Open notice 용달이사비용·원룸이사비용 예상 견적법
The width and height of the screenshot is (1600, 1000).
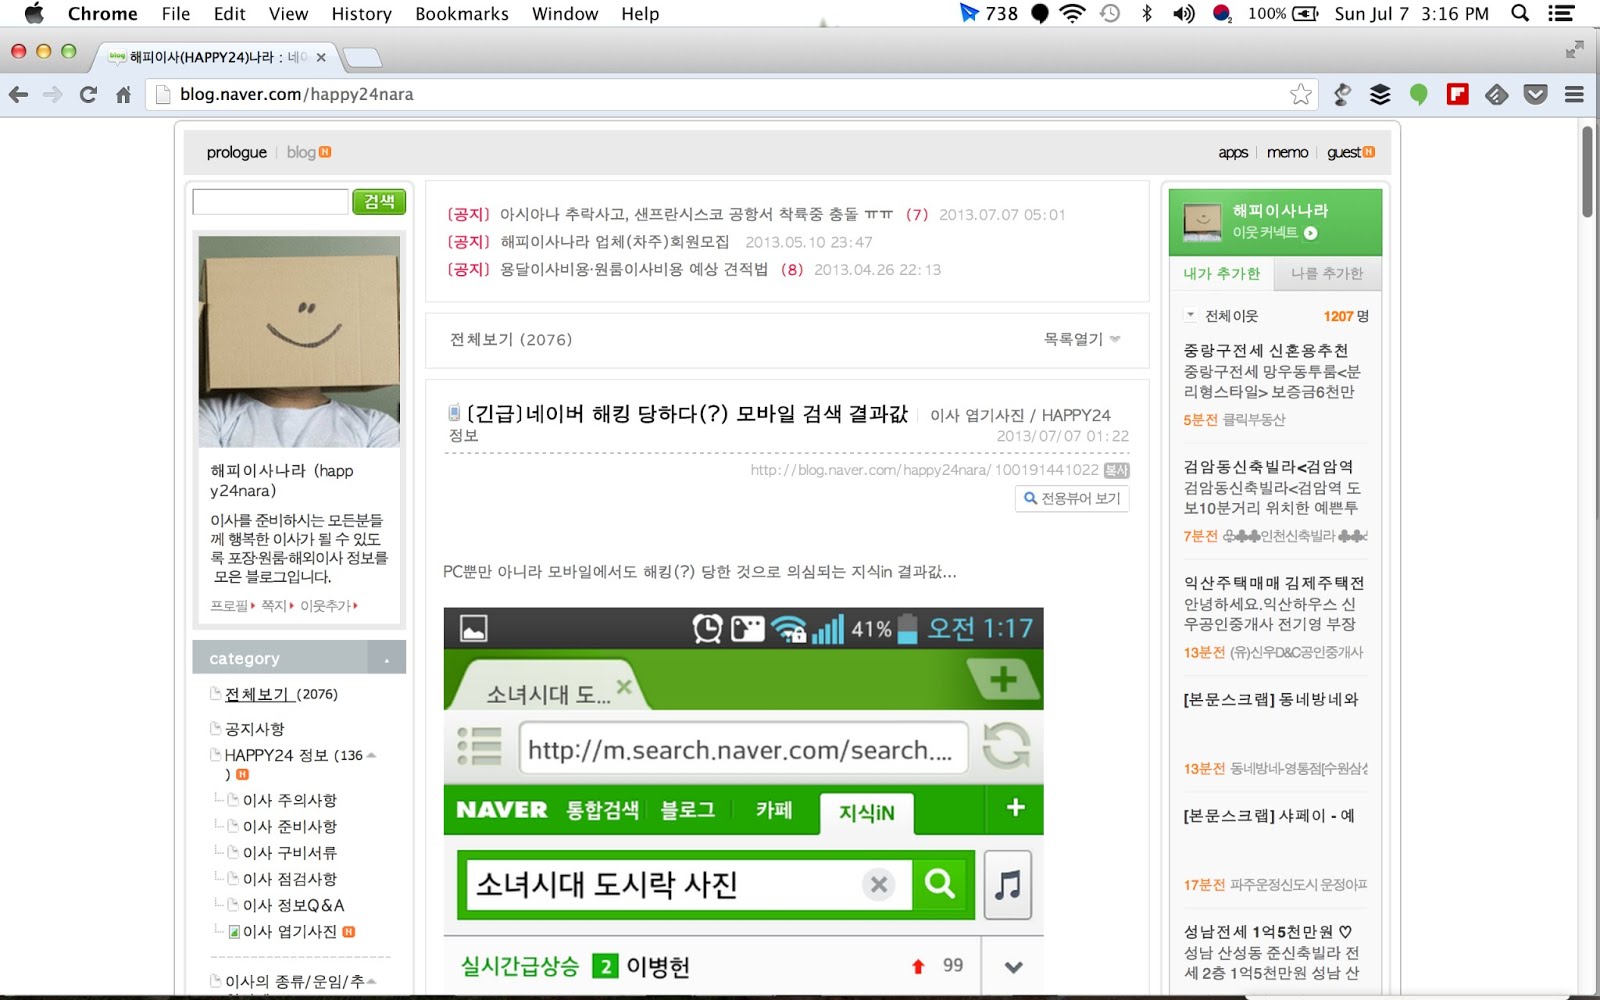click(634, 269)
